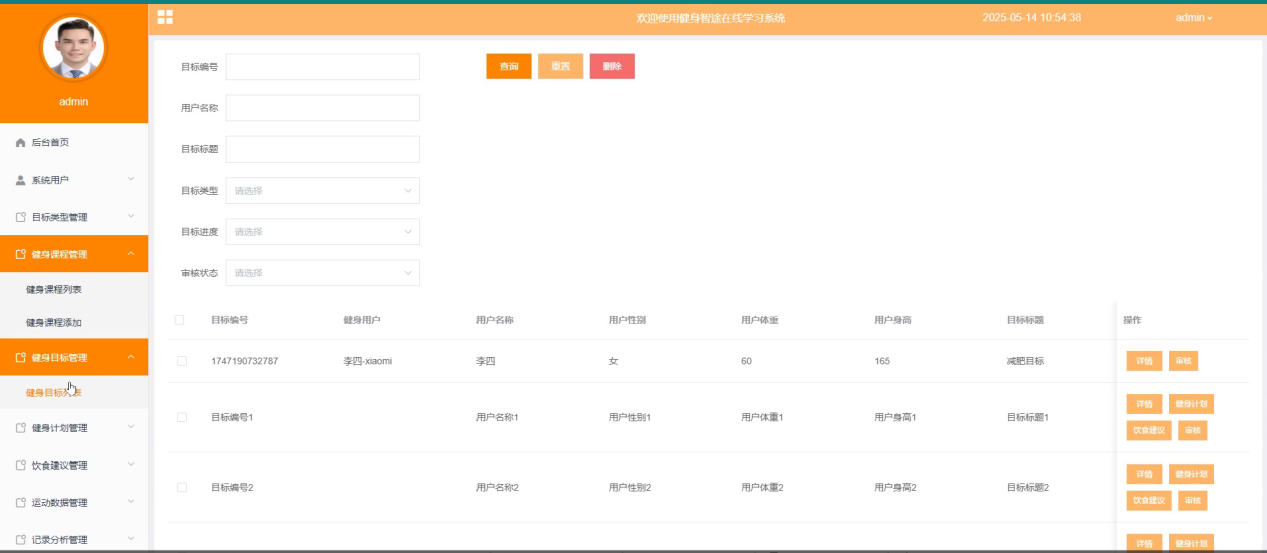
Task: Open the 目标类型 select dropdown
Action: pos(323,190)
